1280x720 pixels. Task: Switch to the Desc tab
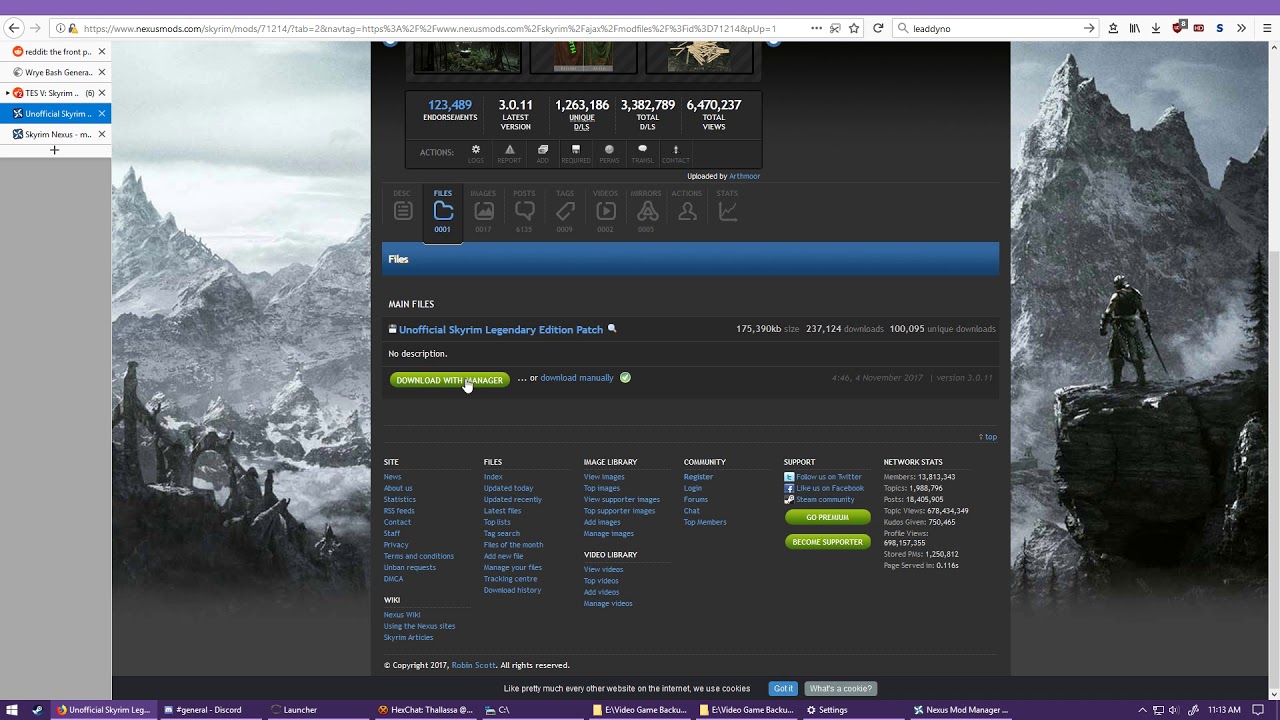[402, 210]
